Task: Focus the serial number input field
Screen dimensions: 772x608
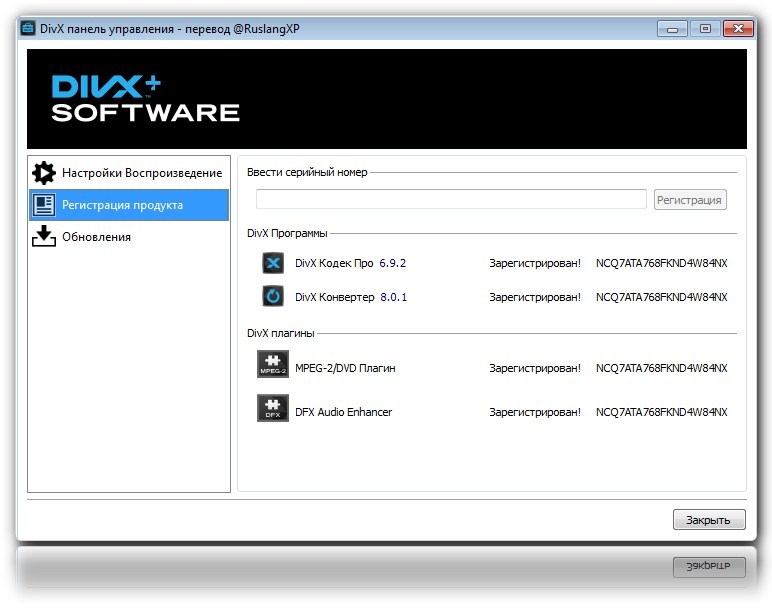Action: tap(451, 200)
